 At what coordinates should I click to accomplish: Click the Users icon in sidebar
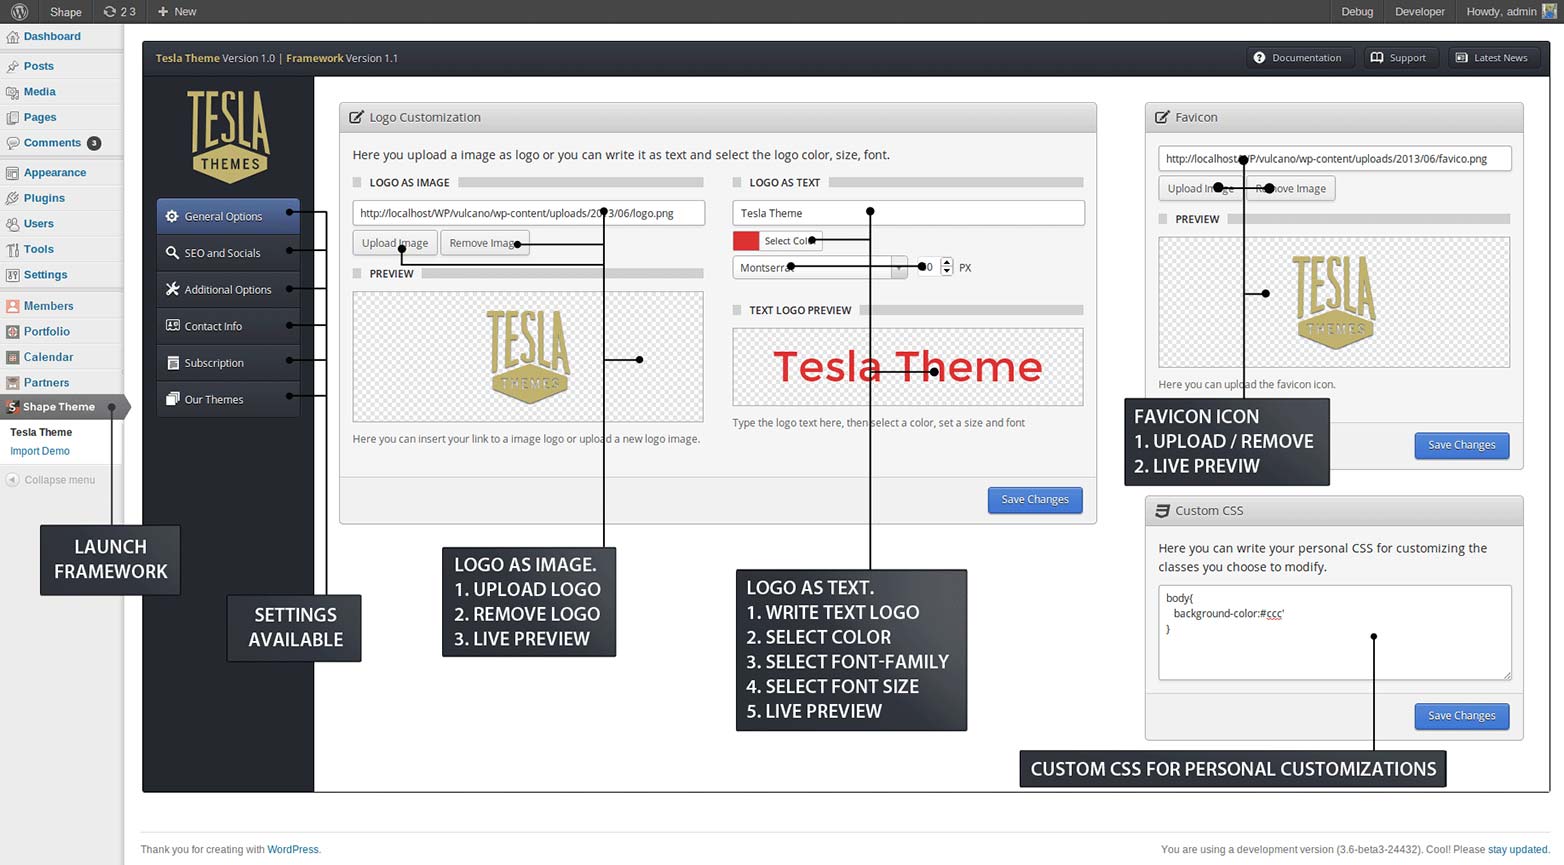point(12,224)
